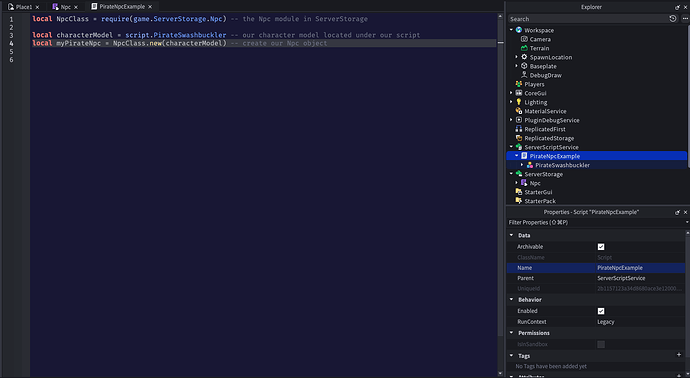690x378 pixels.
Task: Click the StarterPack icon
Action: tap(519, 201)
